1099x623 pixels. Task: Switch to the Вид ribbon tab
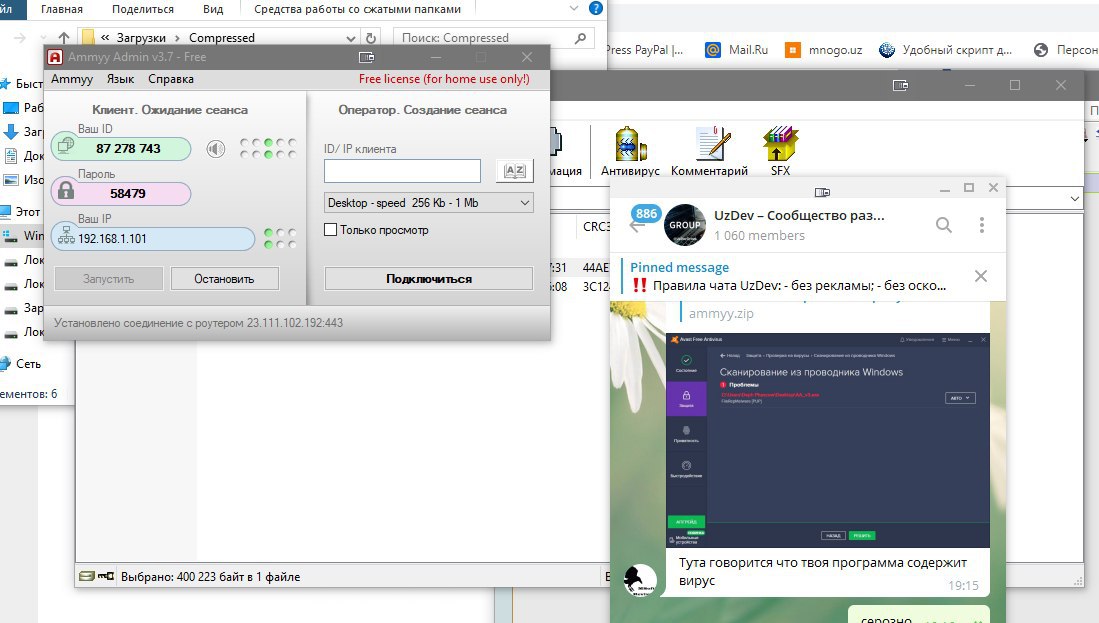click(x=213, y=9)
